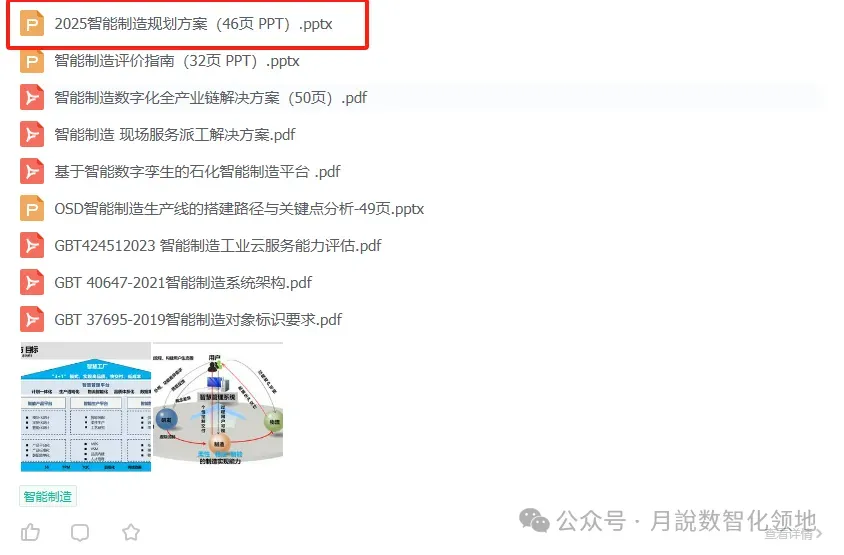The width and height of the screenshot is (844, 555).
Task: Open GBT424512023 智能制造工业云服务能力评估.pdf
Action: coord(218,245)
